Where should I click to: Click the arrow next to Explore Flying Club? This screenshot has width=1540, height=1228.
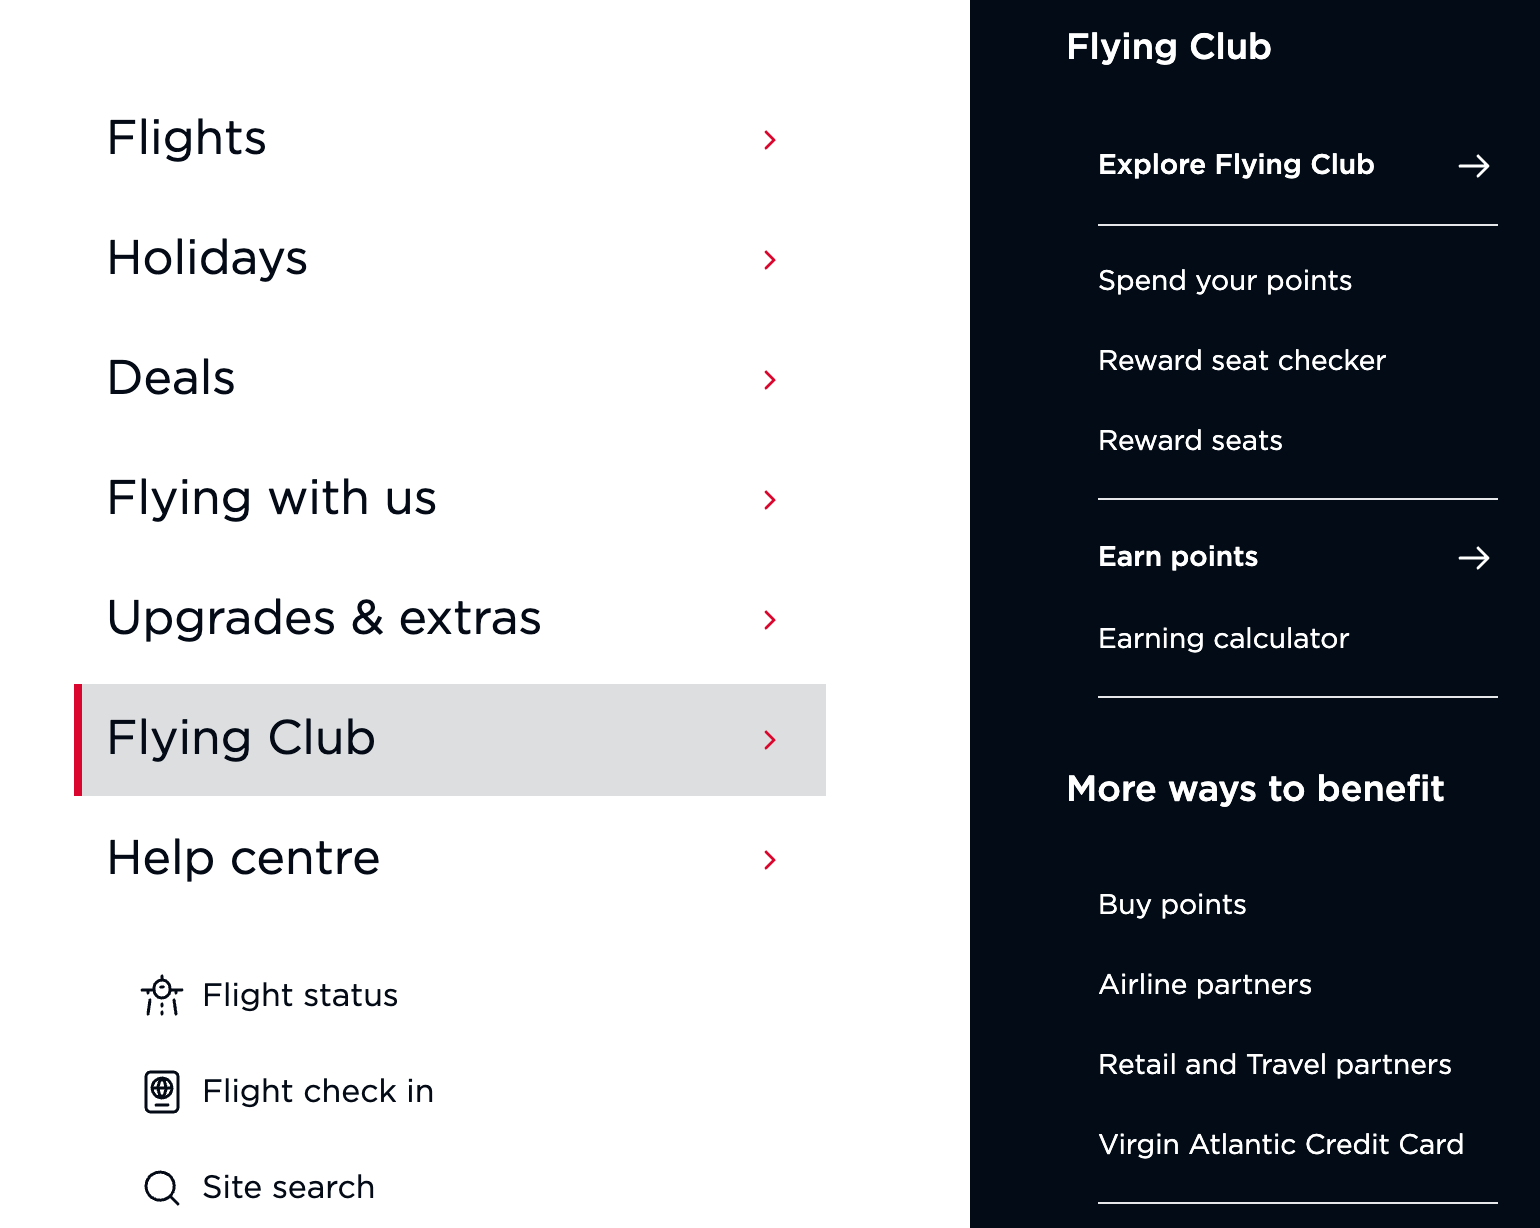[1474, 166]
